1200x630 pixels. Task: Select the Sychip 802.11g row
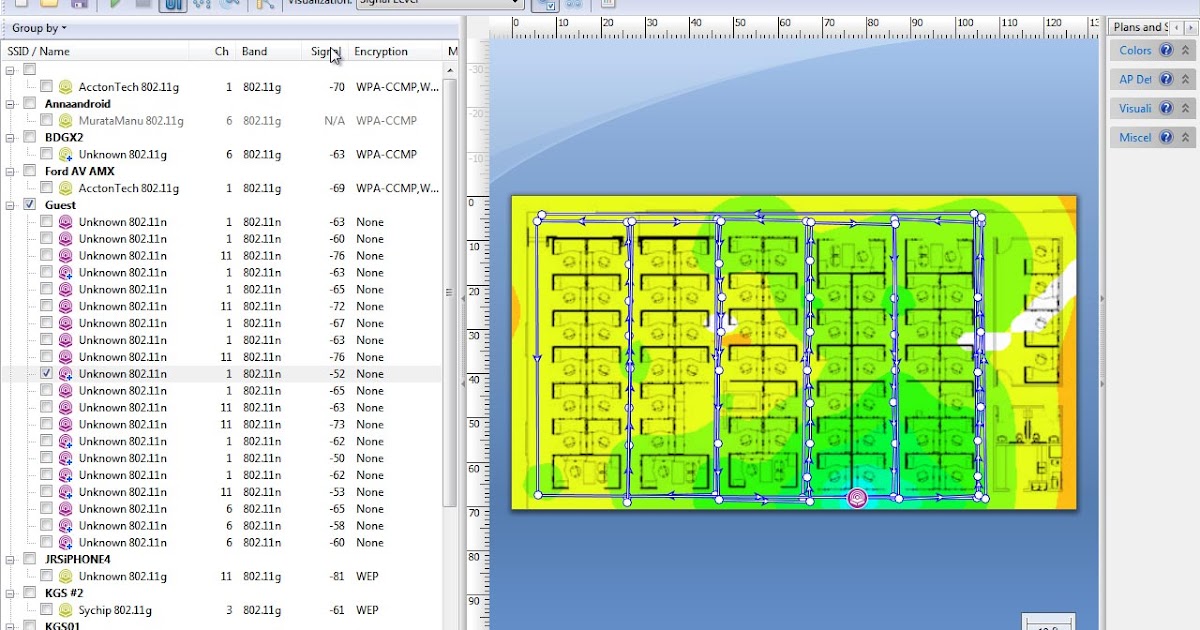222,610
